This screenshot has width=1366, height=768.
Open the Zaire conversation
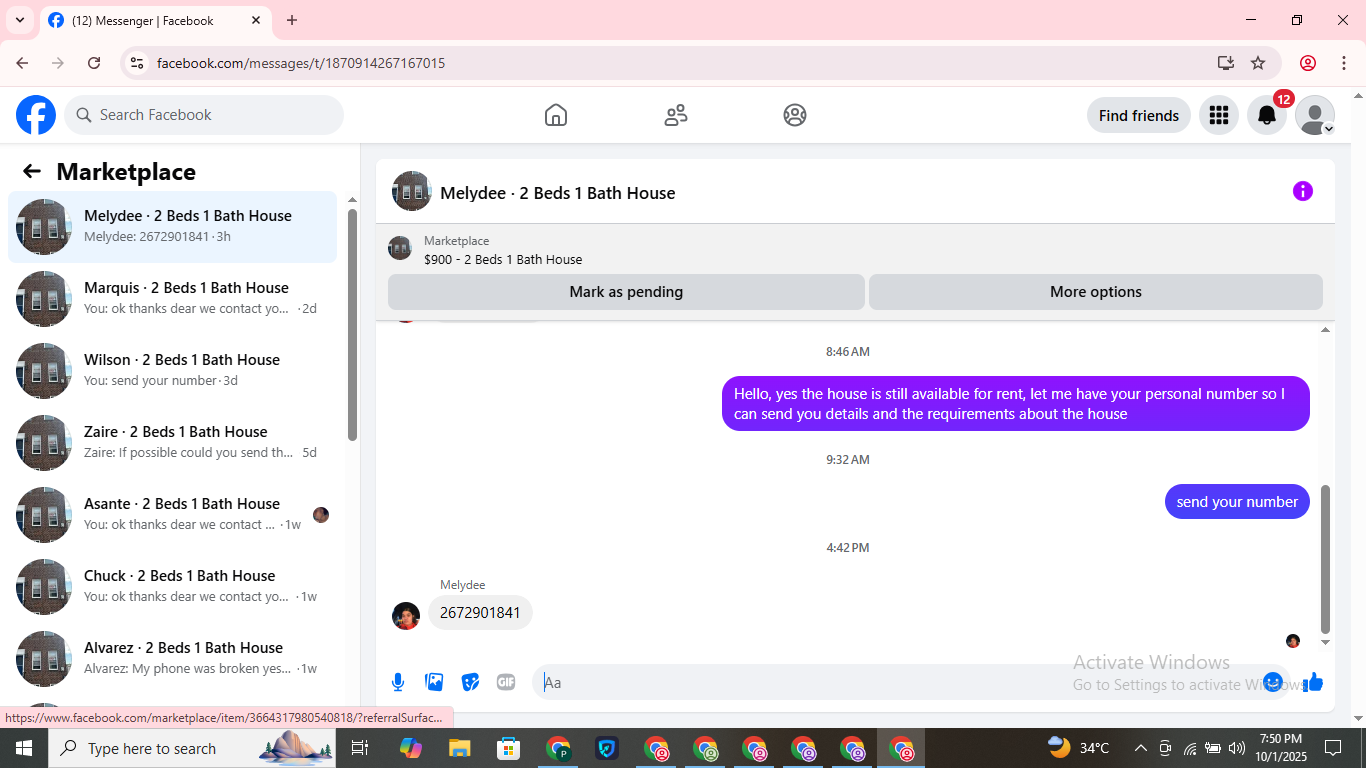[x=172, y=443]
